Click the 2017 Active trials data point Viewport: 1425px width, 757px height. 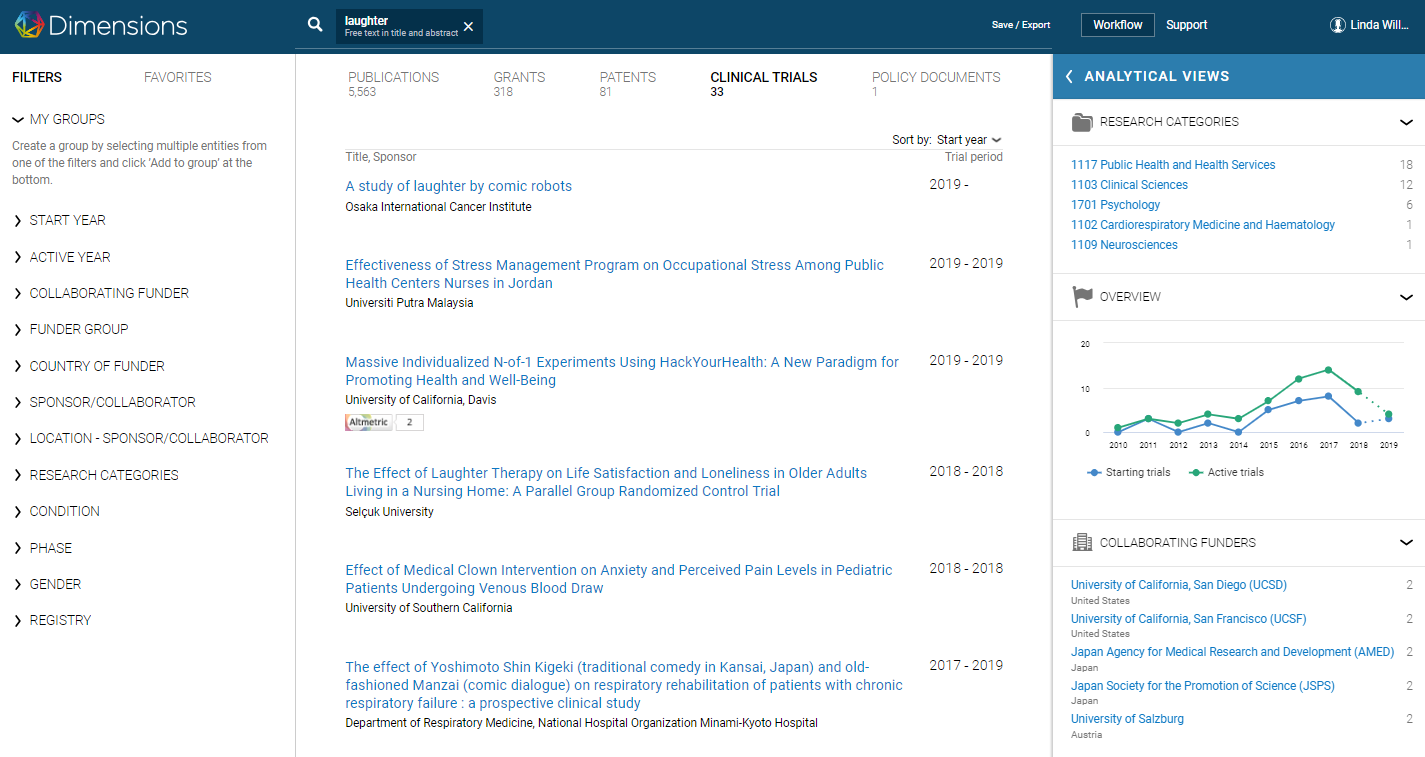(1328, 370)
